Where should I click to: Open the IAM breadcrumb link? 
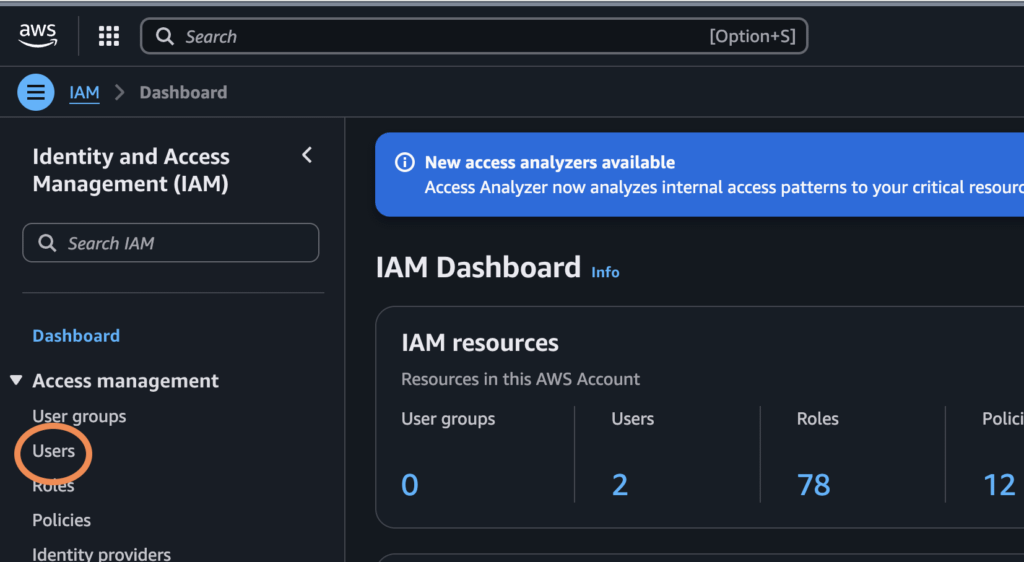click(84, 93)
